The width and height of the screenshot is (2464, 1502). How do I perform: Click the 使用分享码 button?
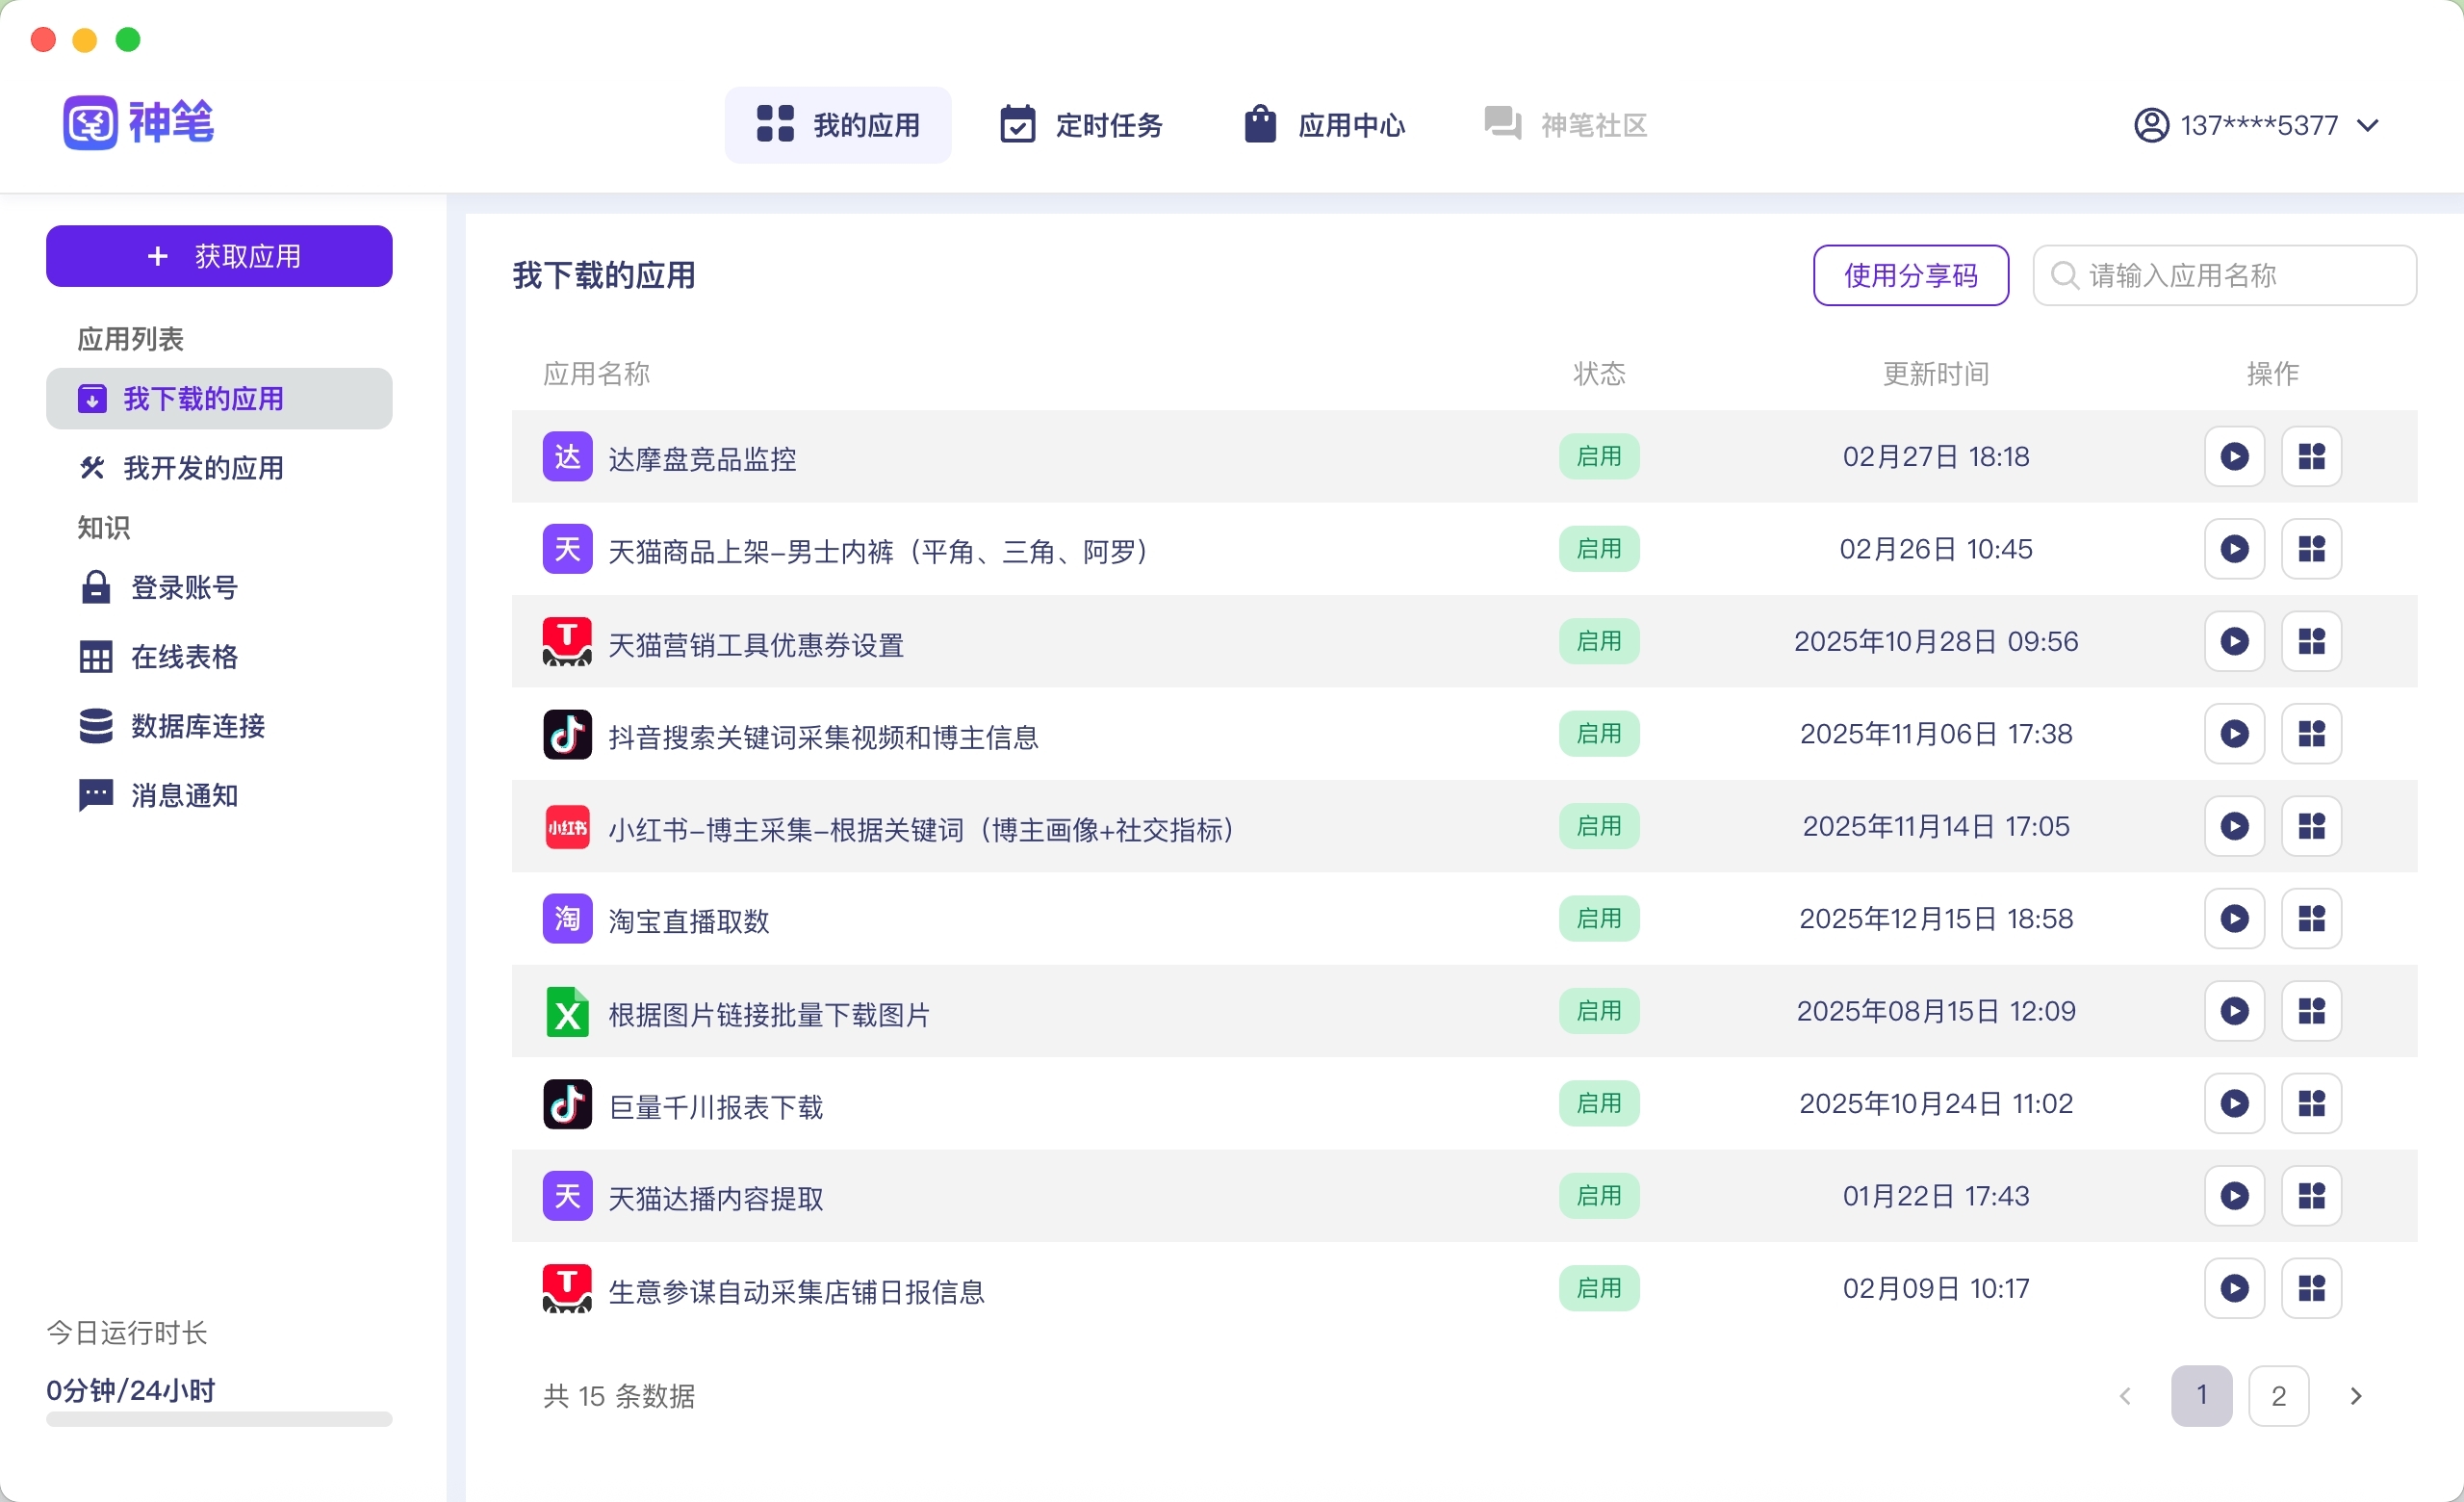(x=1909, y=276)
